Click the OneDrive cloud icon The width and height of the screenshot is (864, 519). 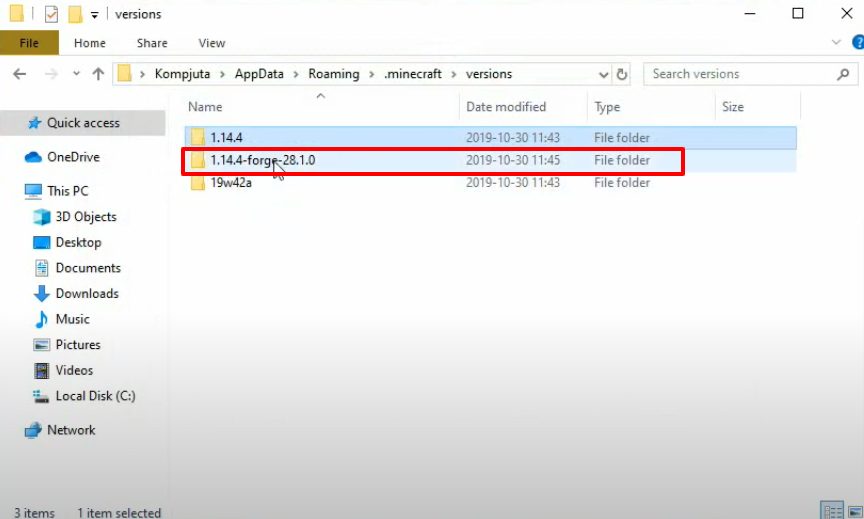click(33, 157)
